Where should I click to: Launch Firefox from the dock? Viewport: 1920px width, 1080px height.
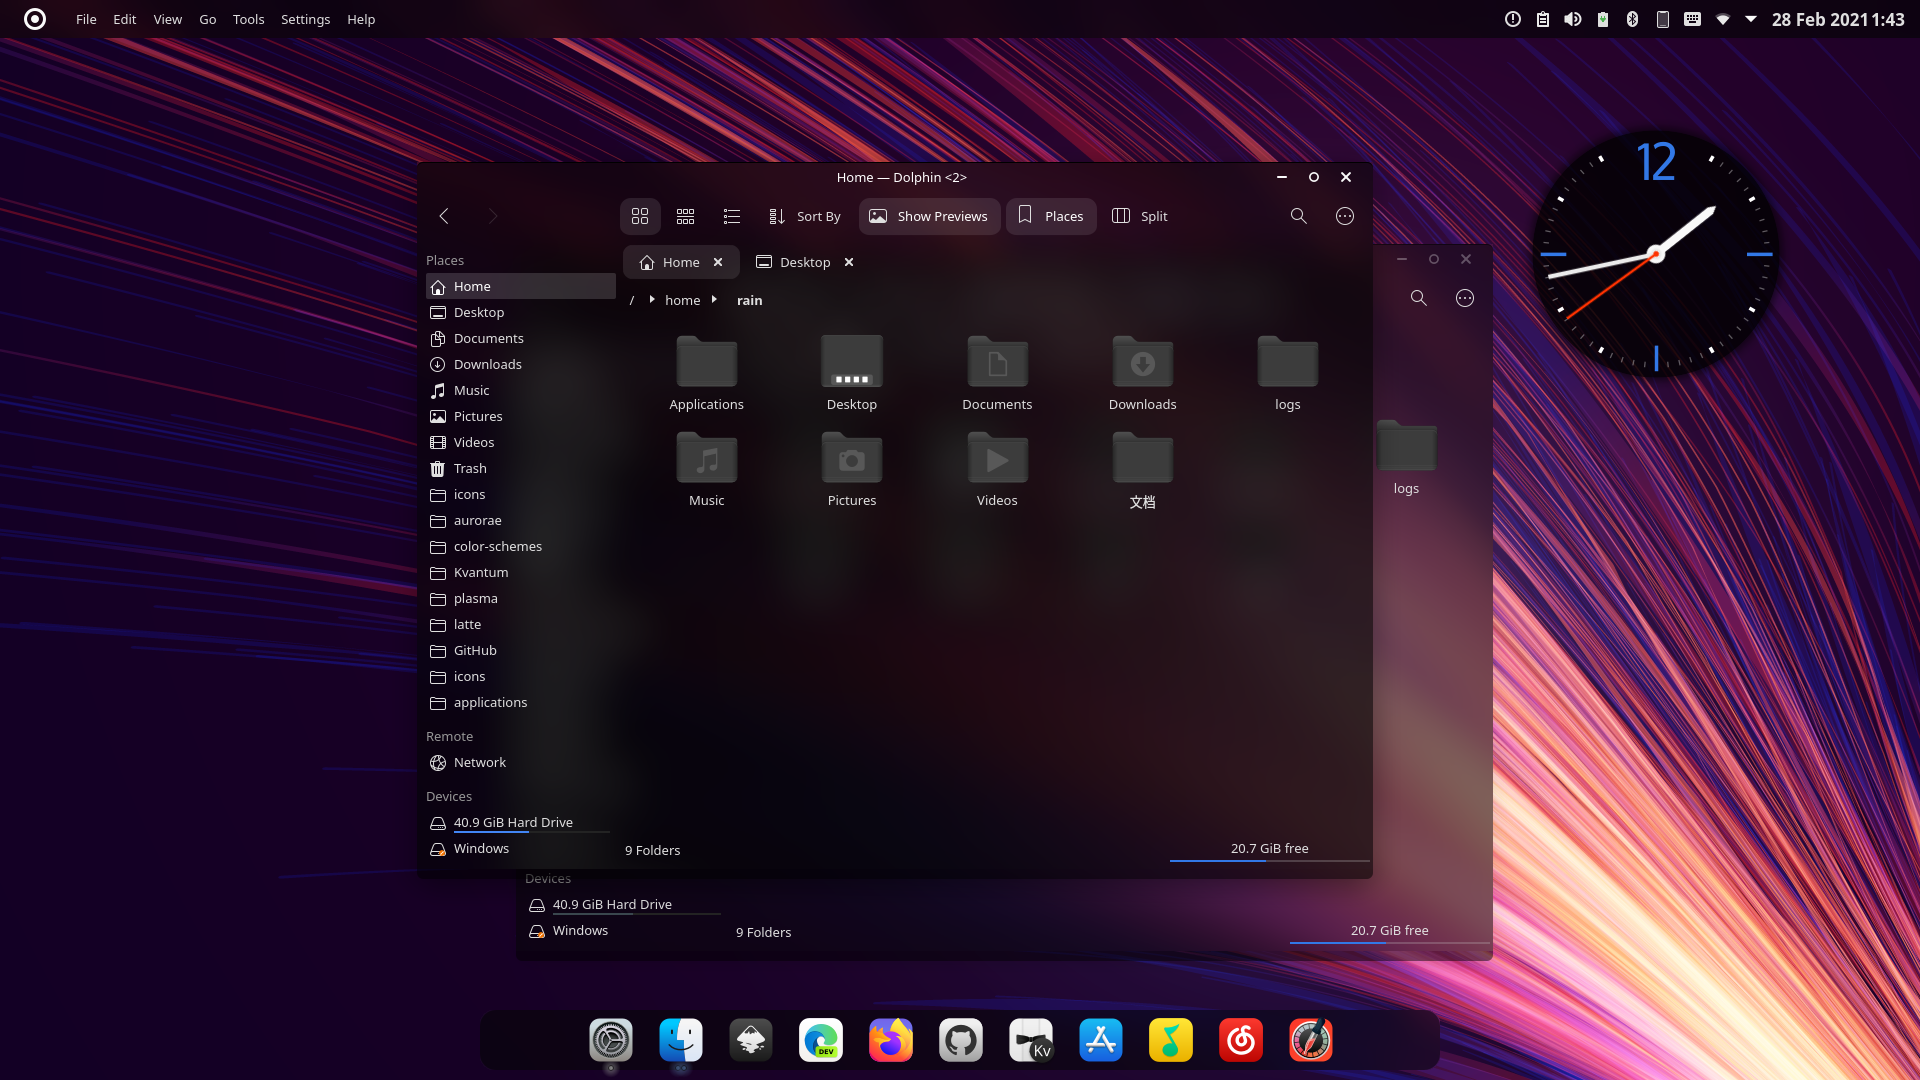coord(890,1041)
